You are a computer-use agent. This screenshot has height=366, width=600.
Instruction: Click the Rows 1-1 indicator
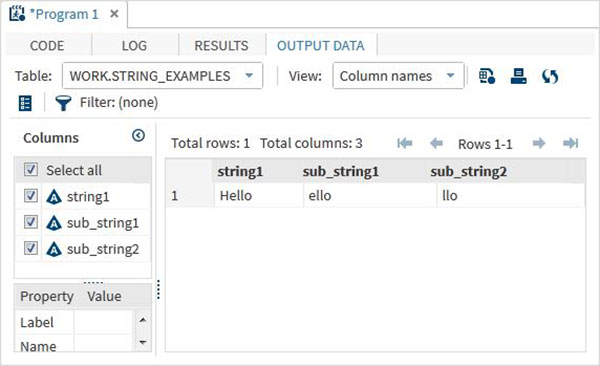[485, 144]
